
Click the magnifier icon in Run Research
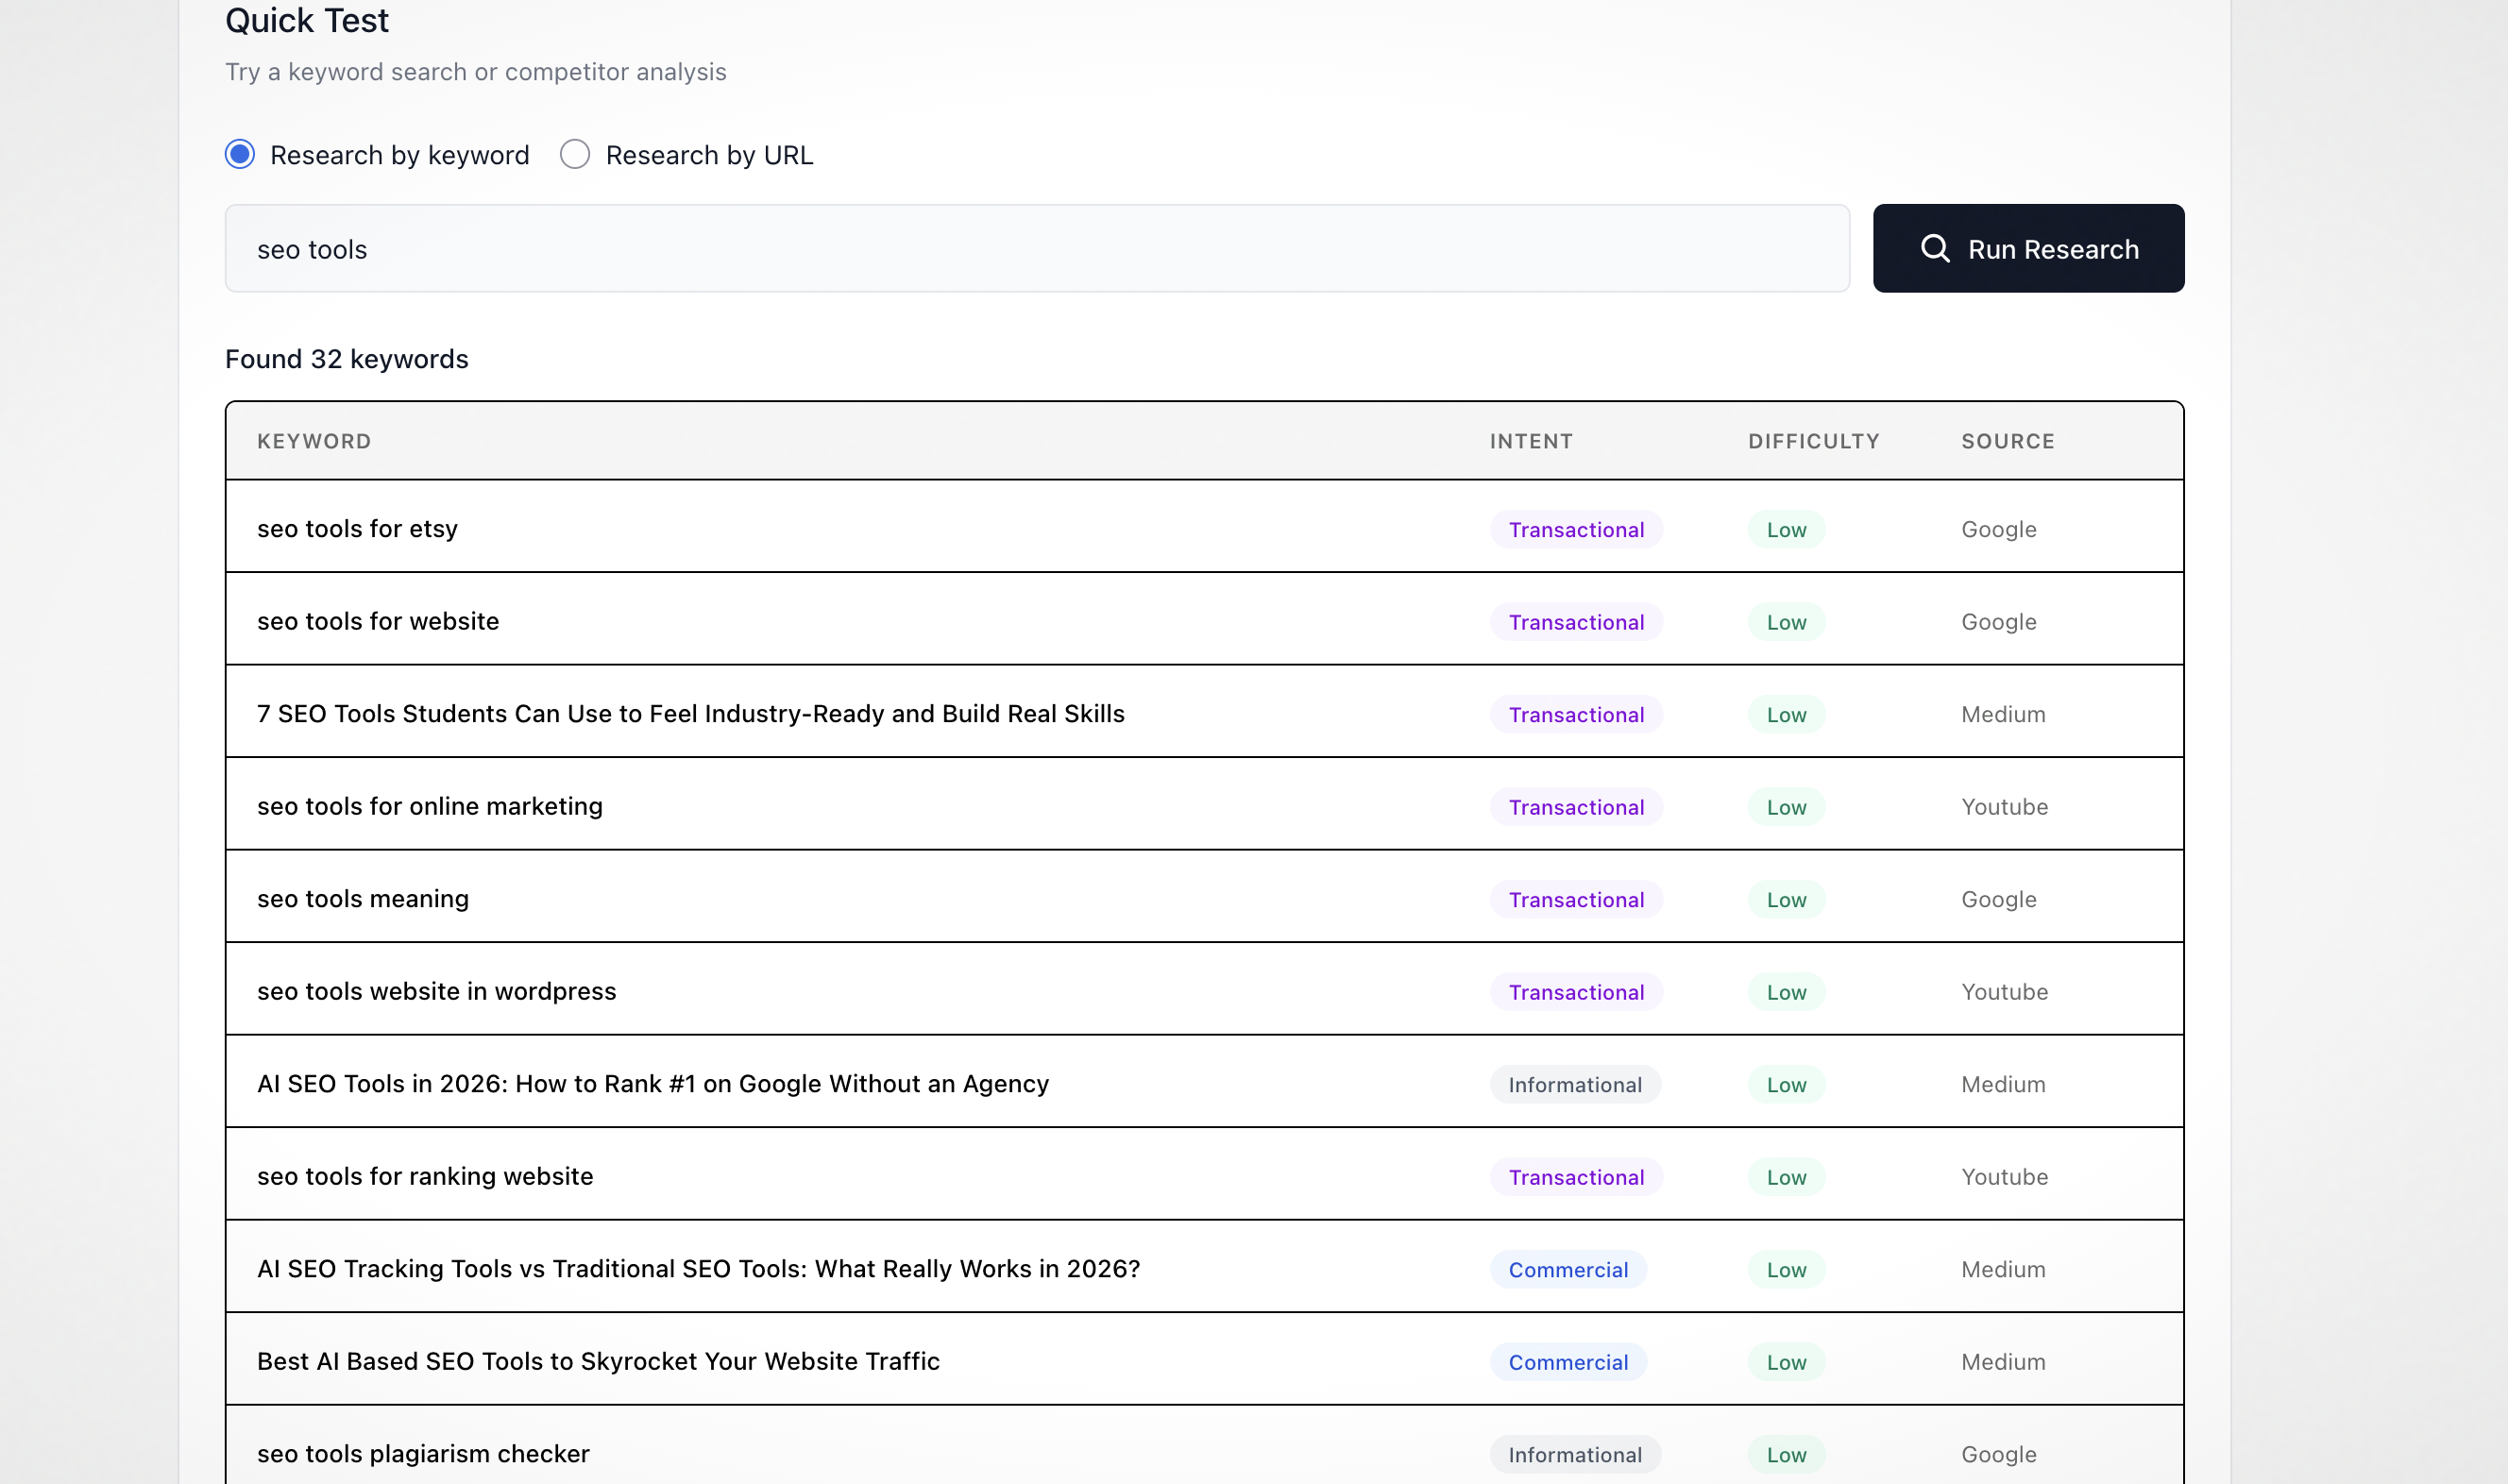point(1935,248)
